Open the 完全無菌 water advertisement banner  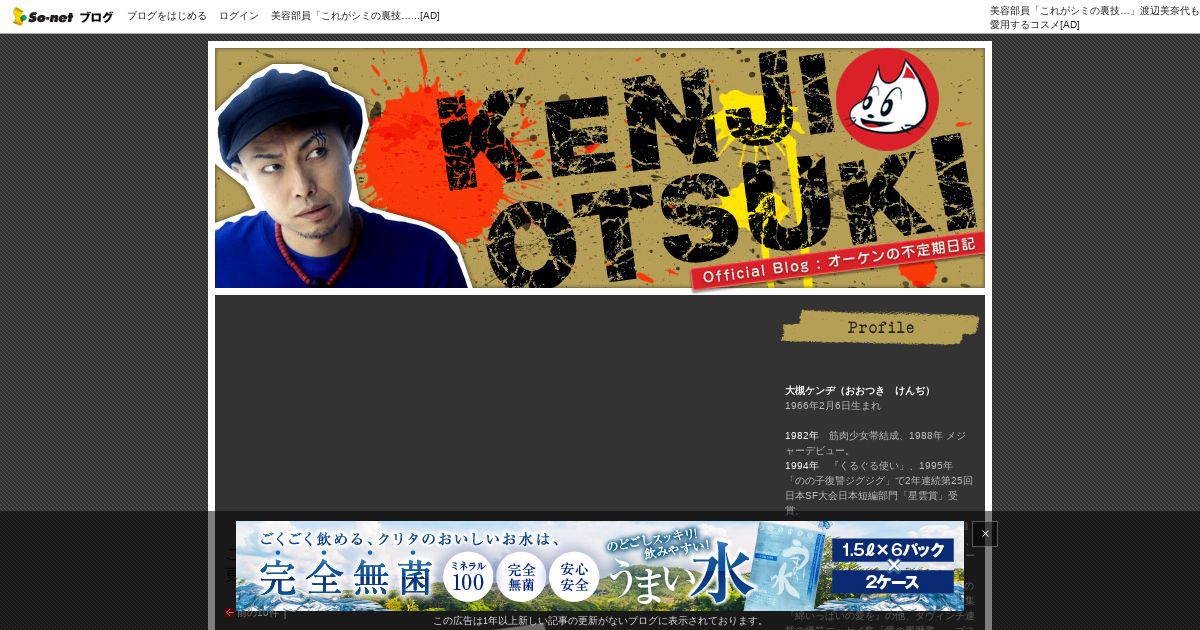[600, 566]
